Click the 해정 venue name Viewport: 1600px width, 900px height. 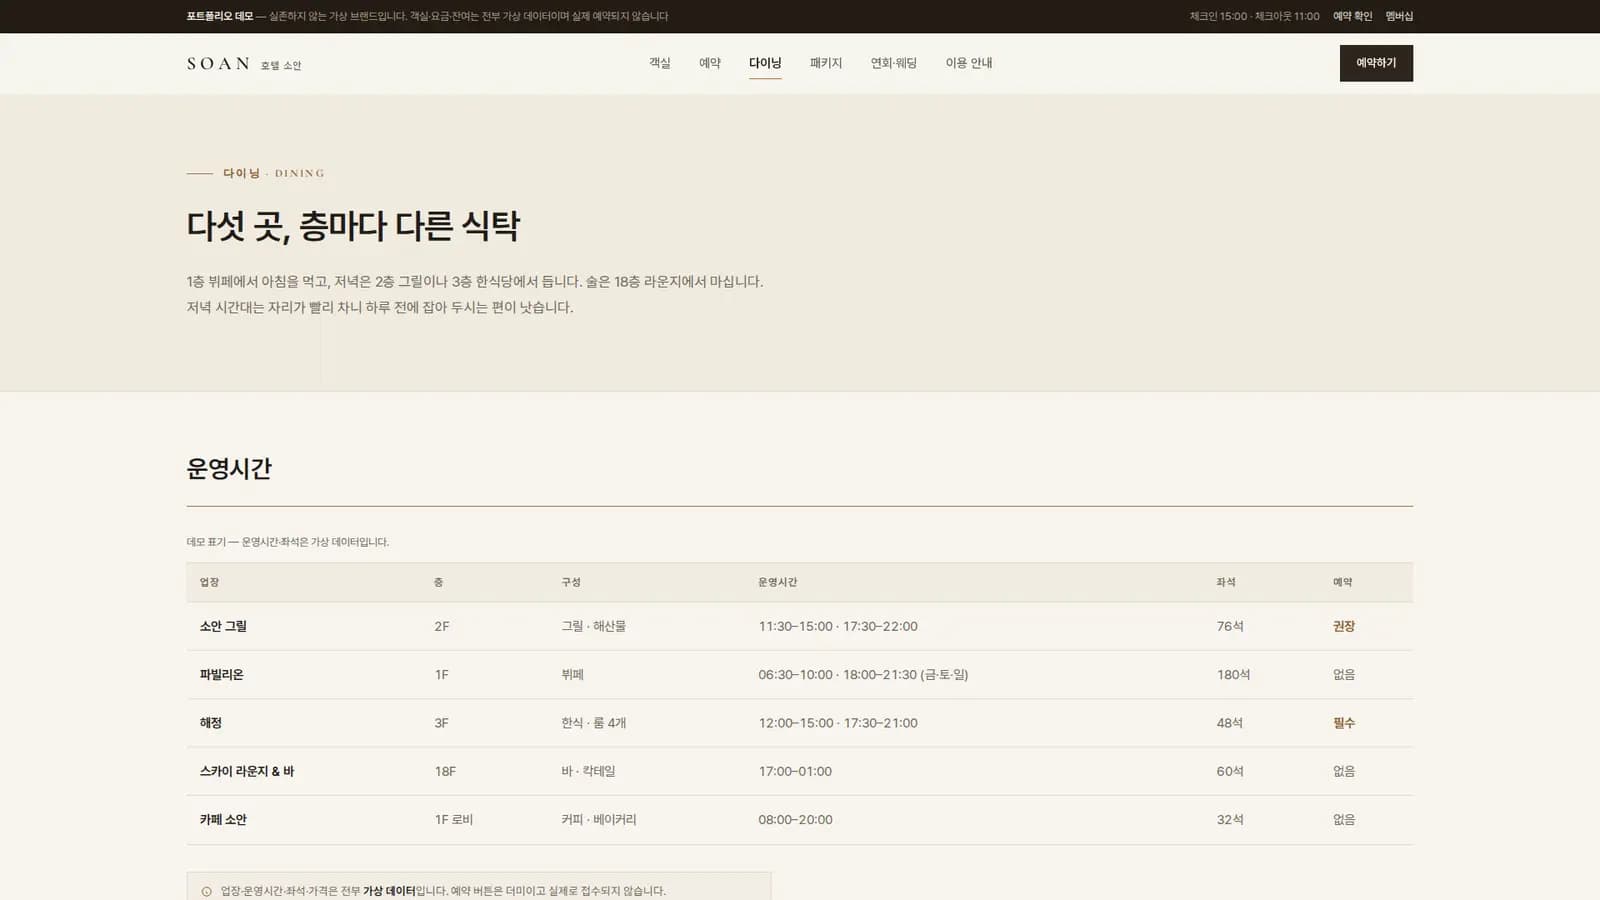pos(211,723)
